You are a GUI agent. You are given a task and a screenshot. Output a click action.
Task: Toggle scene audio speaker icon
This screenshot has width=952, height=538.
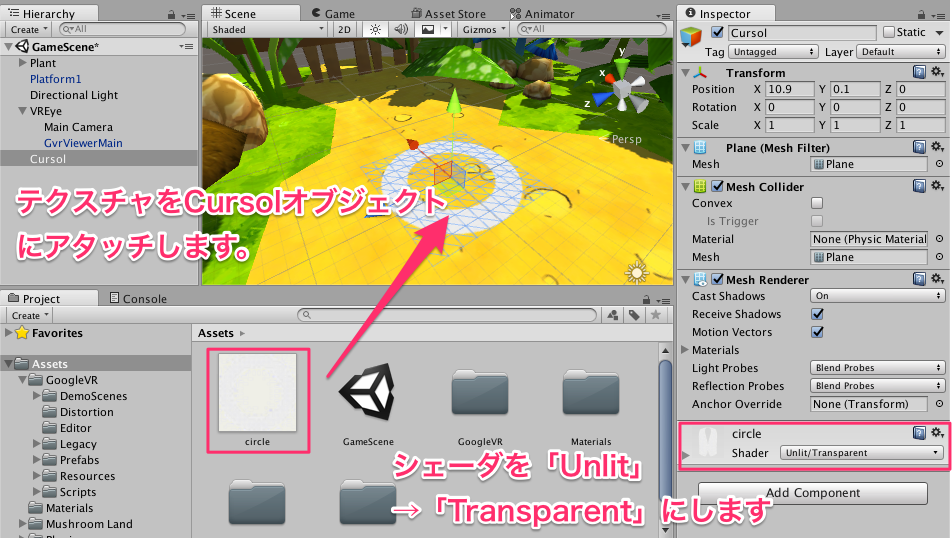pyautogui.click(x=401, y=29)
